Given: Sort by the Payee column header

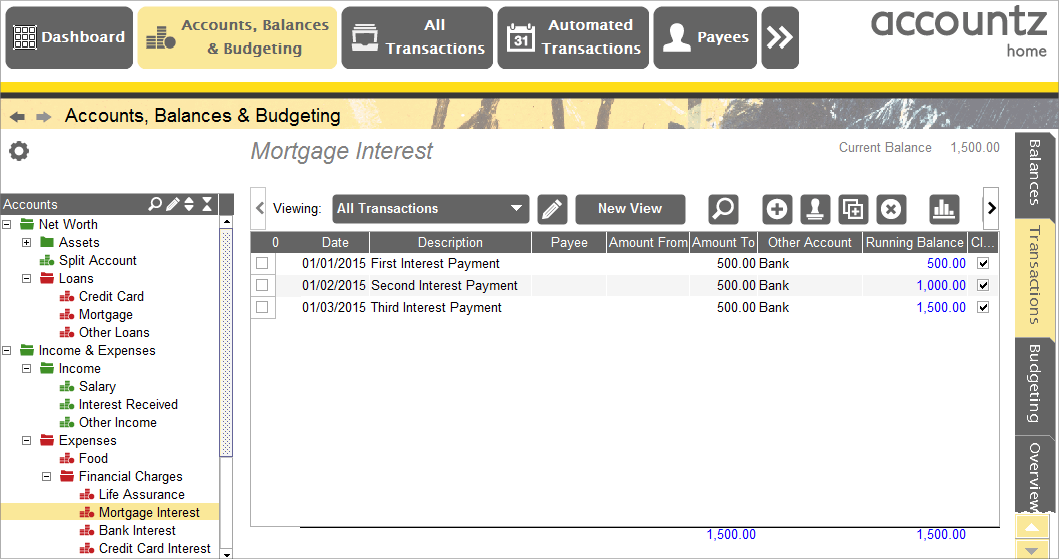Looking at the screenshot, I should pos(569,242).
